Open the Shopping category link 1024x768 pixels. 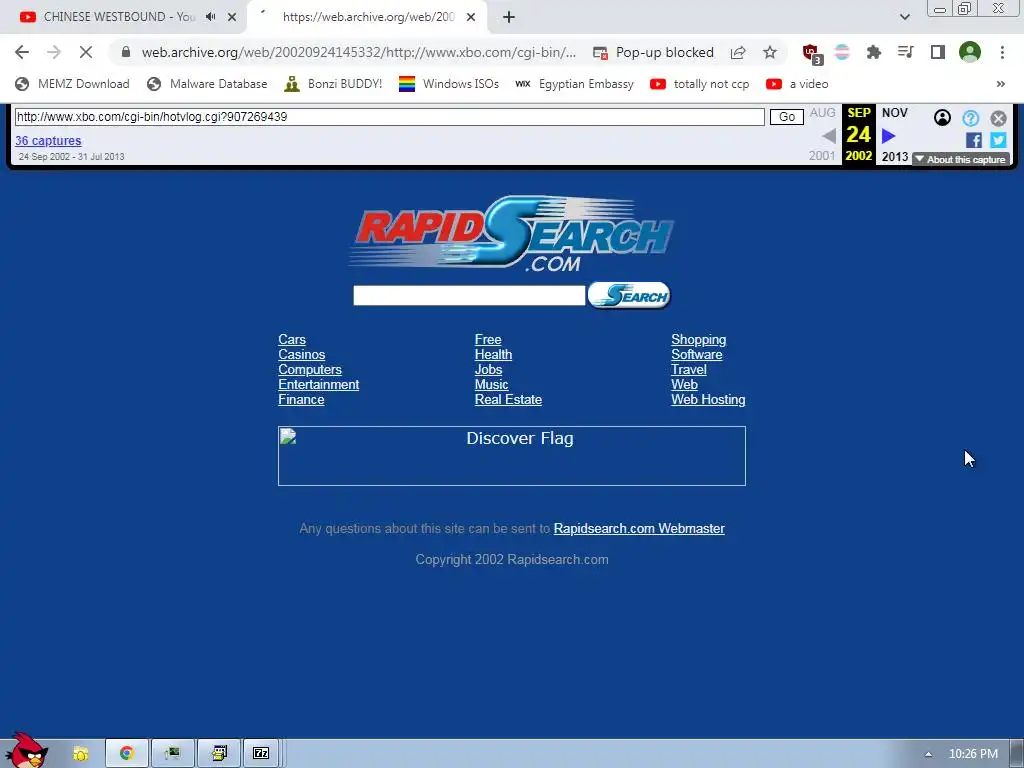(699, 340)
